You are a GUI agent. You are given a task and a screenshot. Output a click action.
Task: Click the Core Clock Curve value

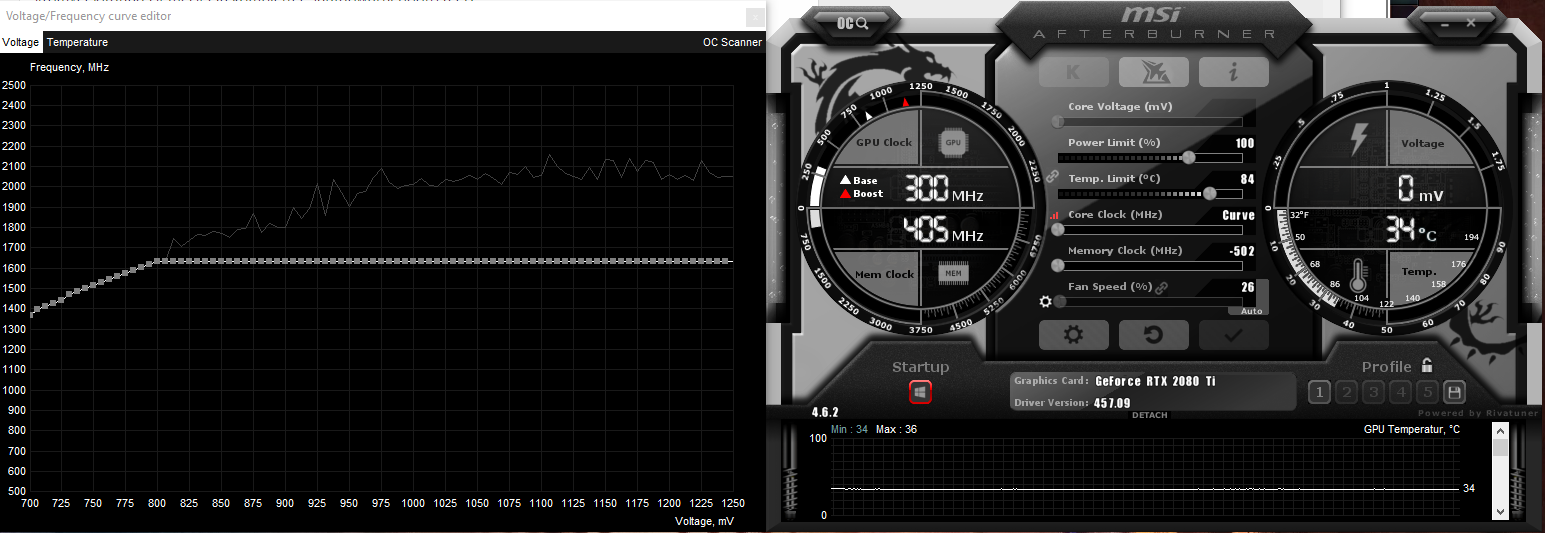(1238, 215)
